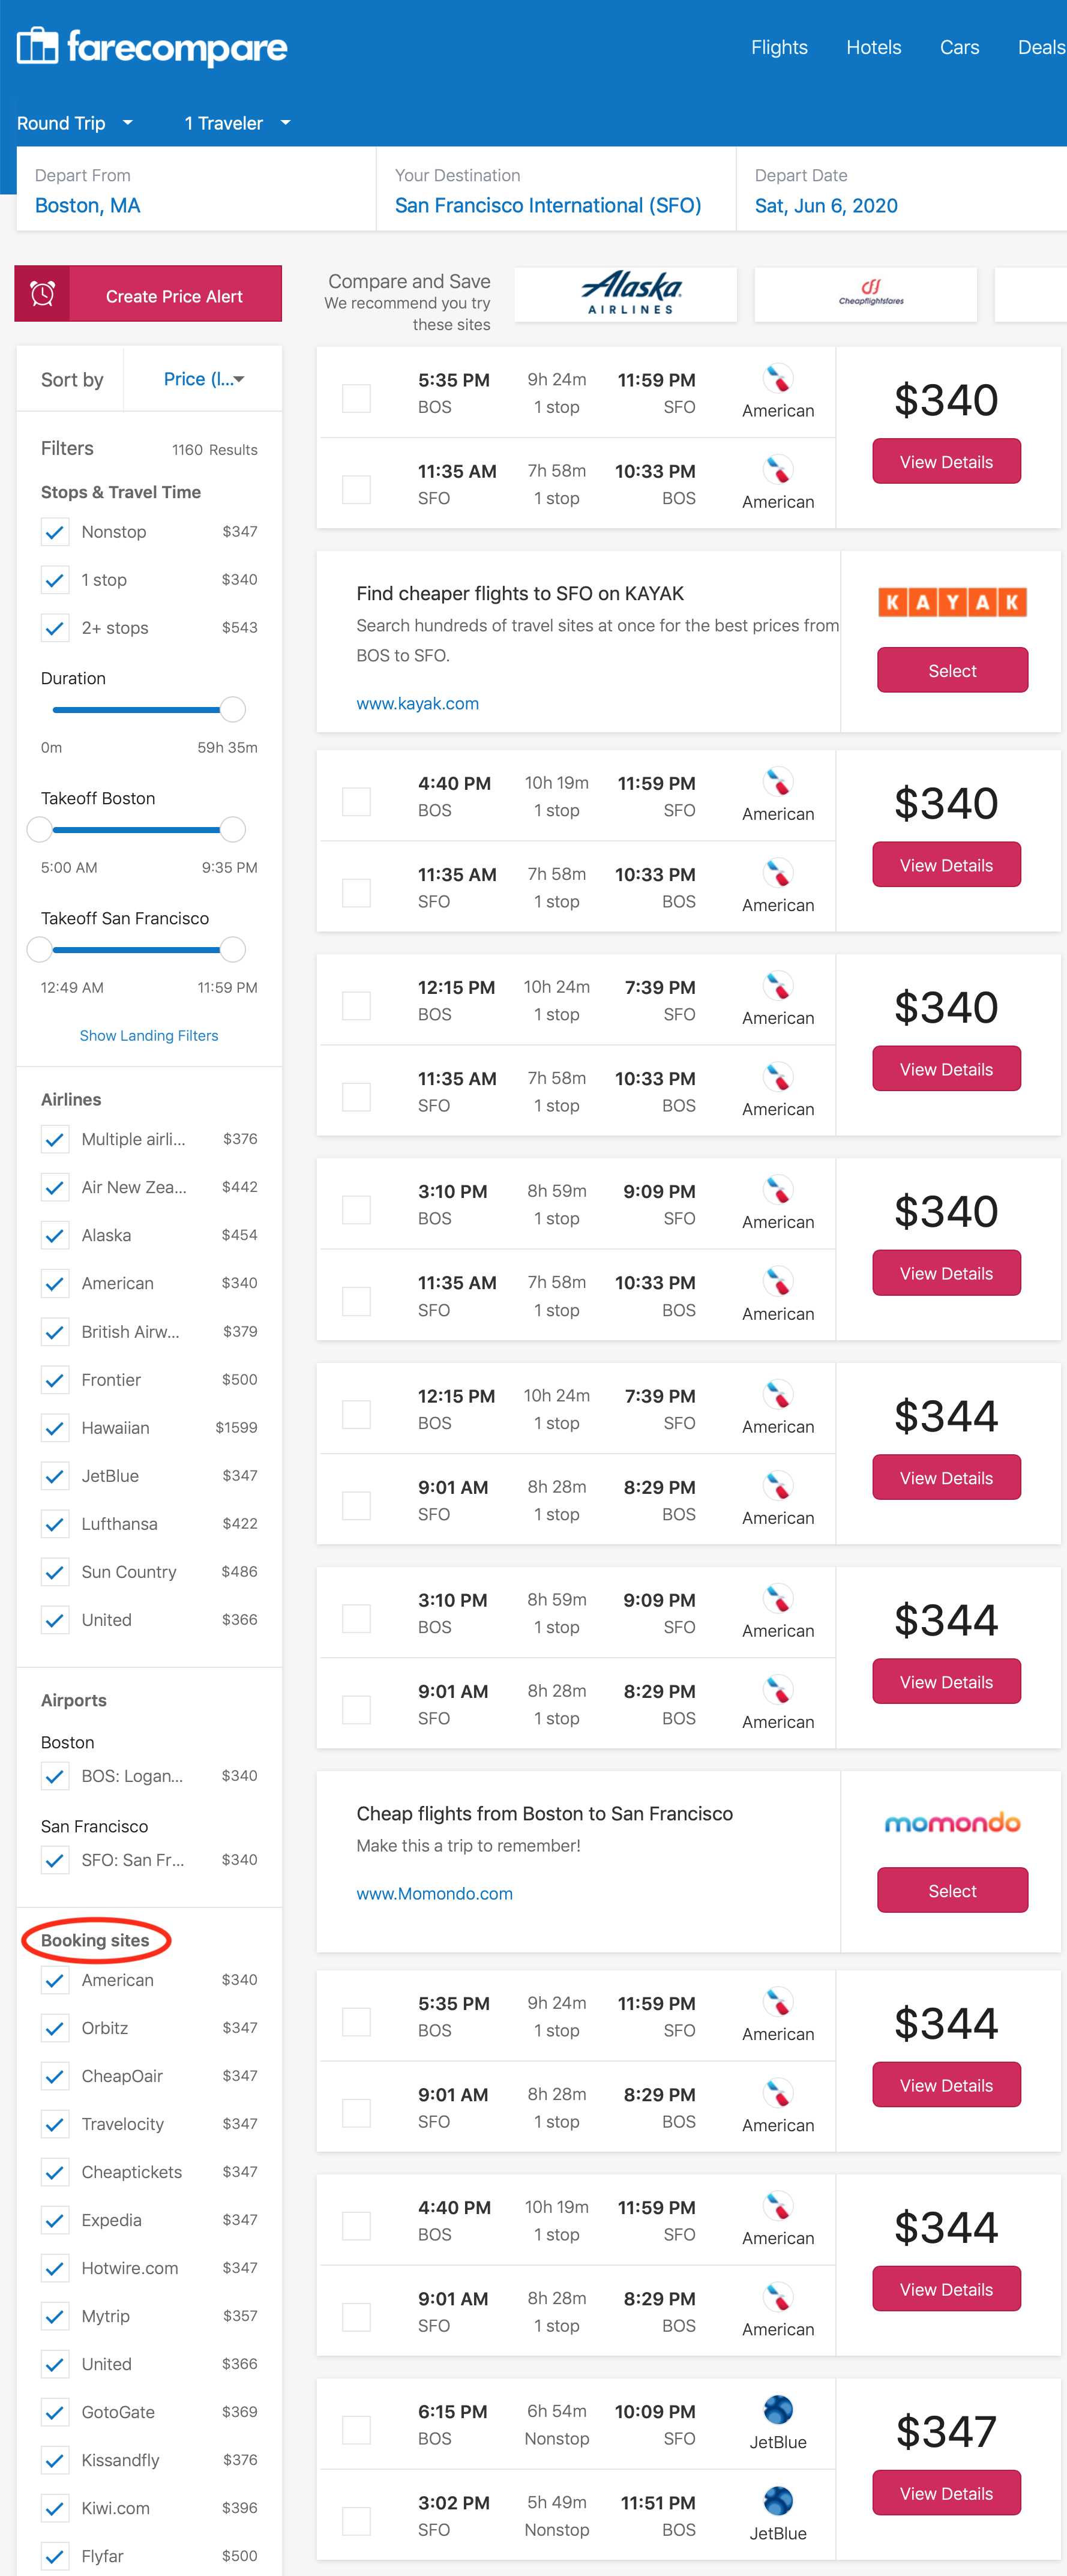Click the alarm clock price alert icon
This screenshot has width=1067, height=2576.
(42, 294)
